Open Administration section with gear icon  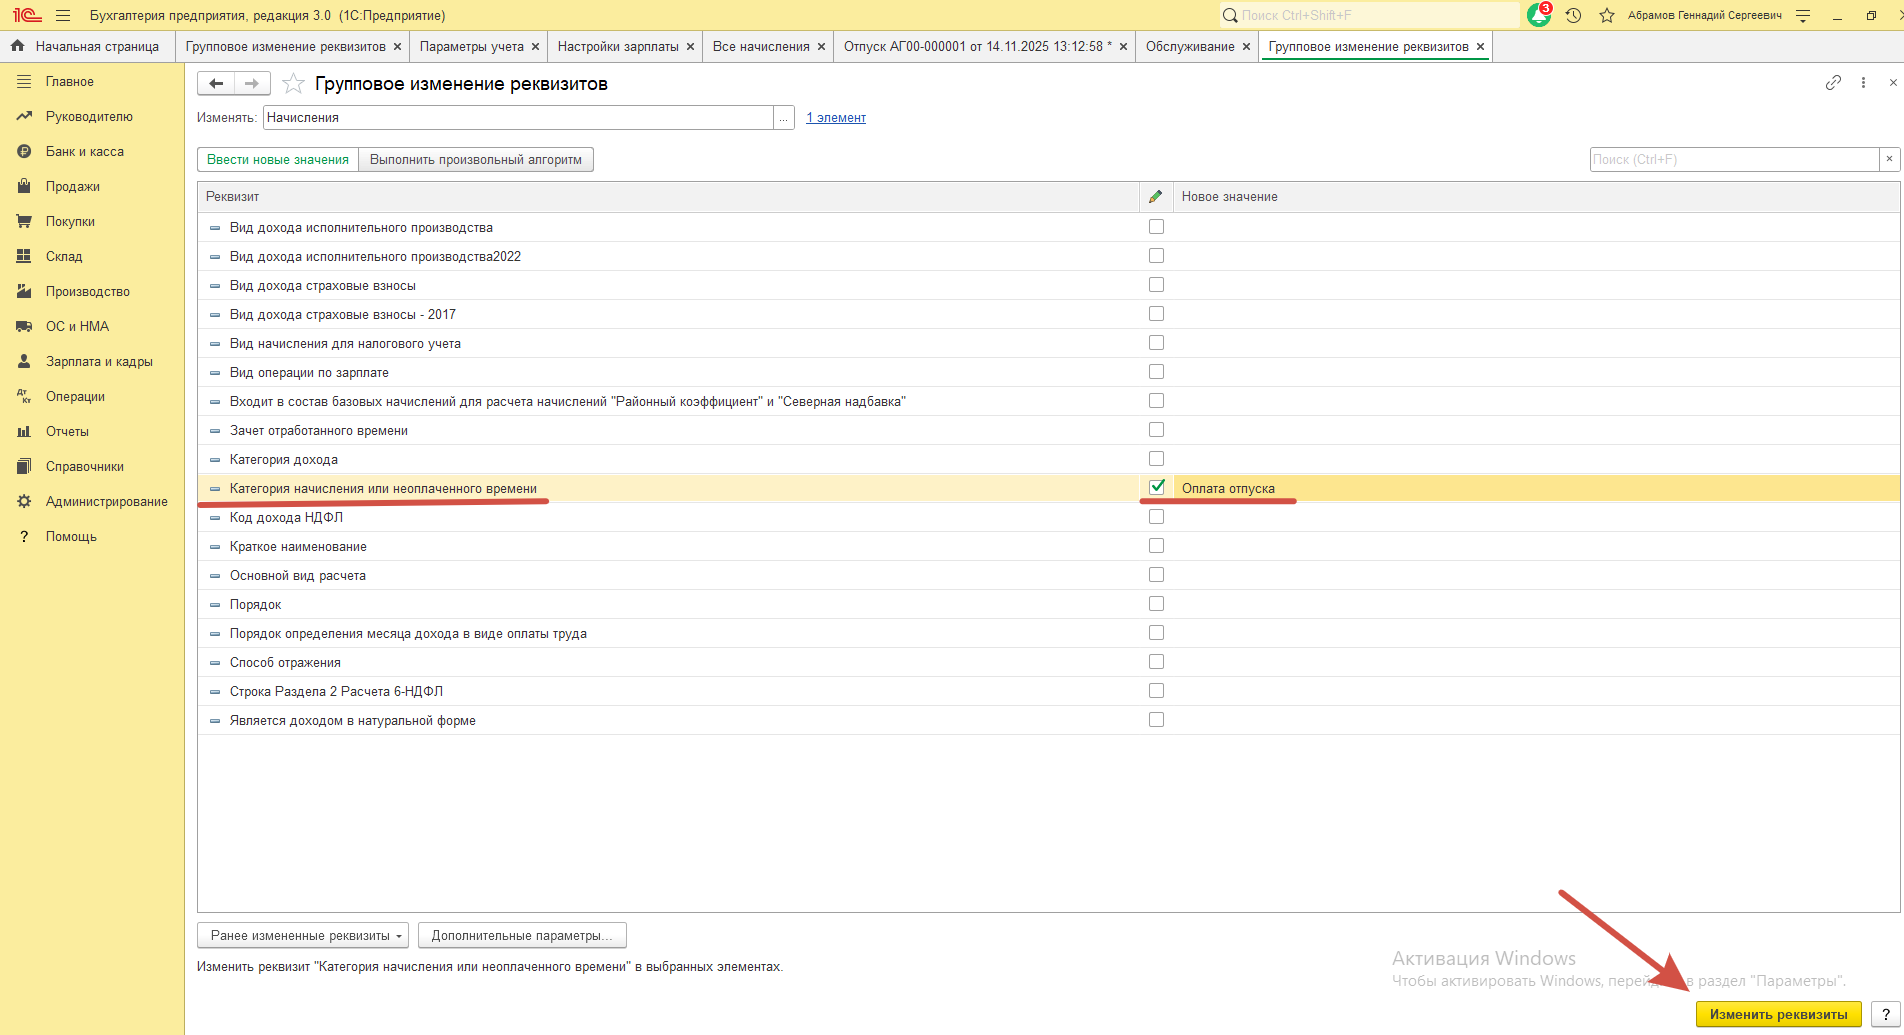[x=106, y=502]
